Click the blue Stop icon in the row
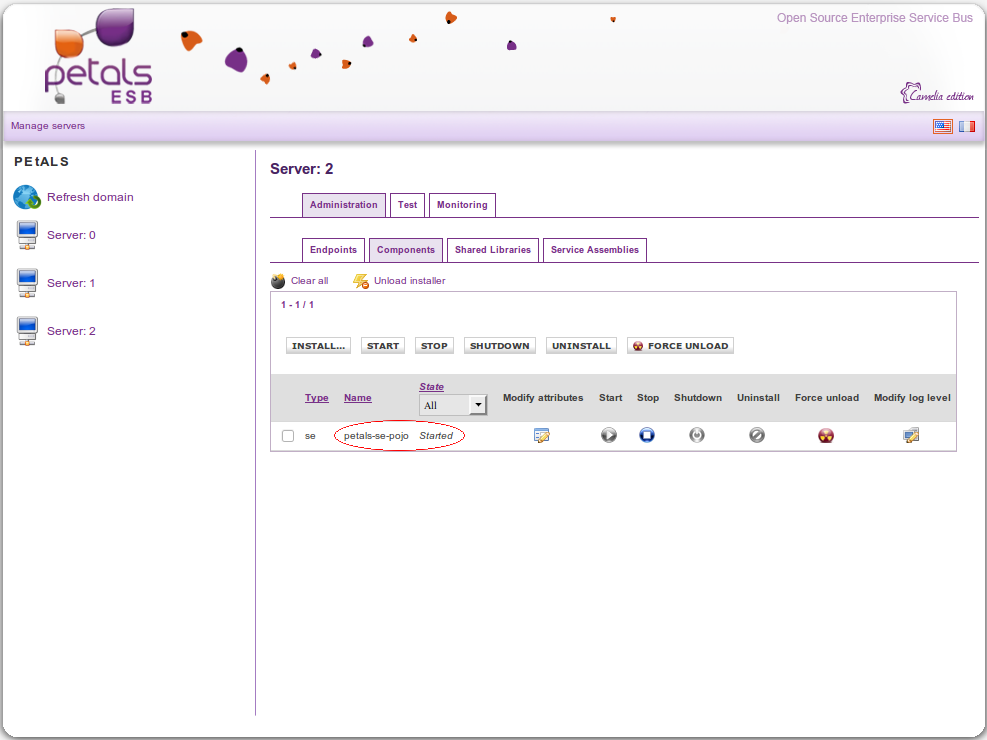This screenshot has height=740, width=987. [x=647, y=436]
